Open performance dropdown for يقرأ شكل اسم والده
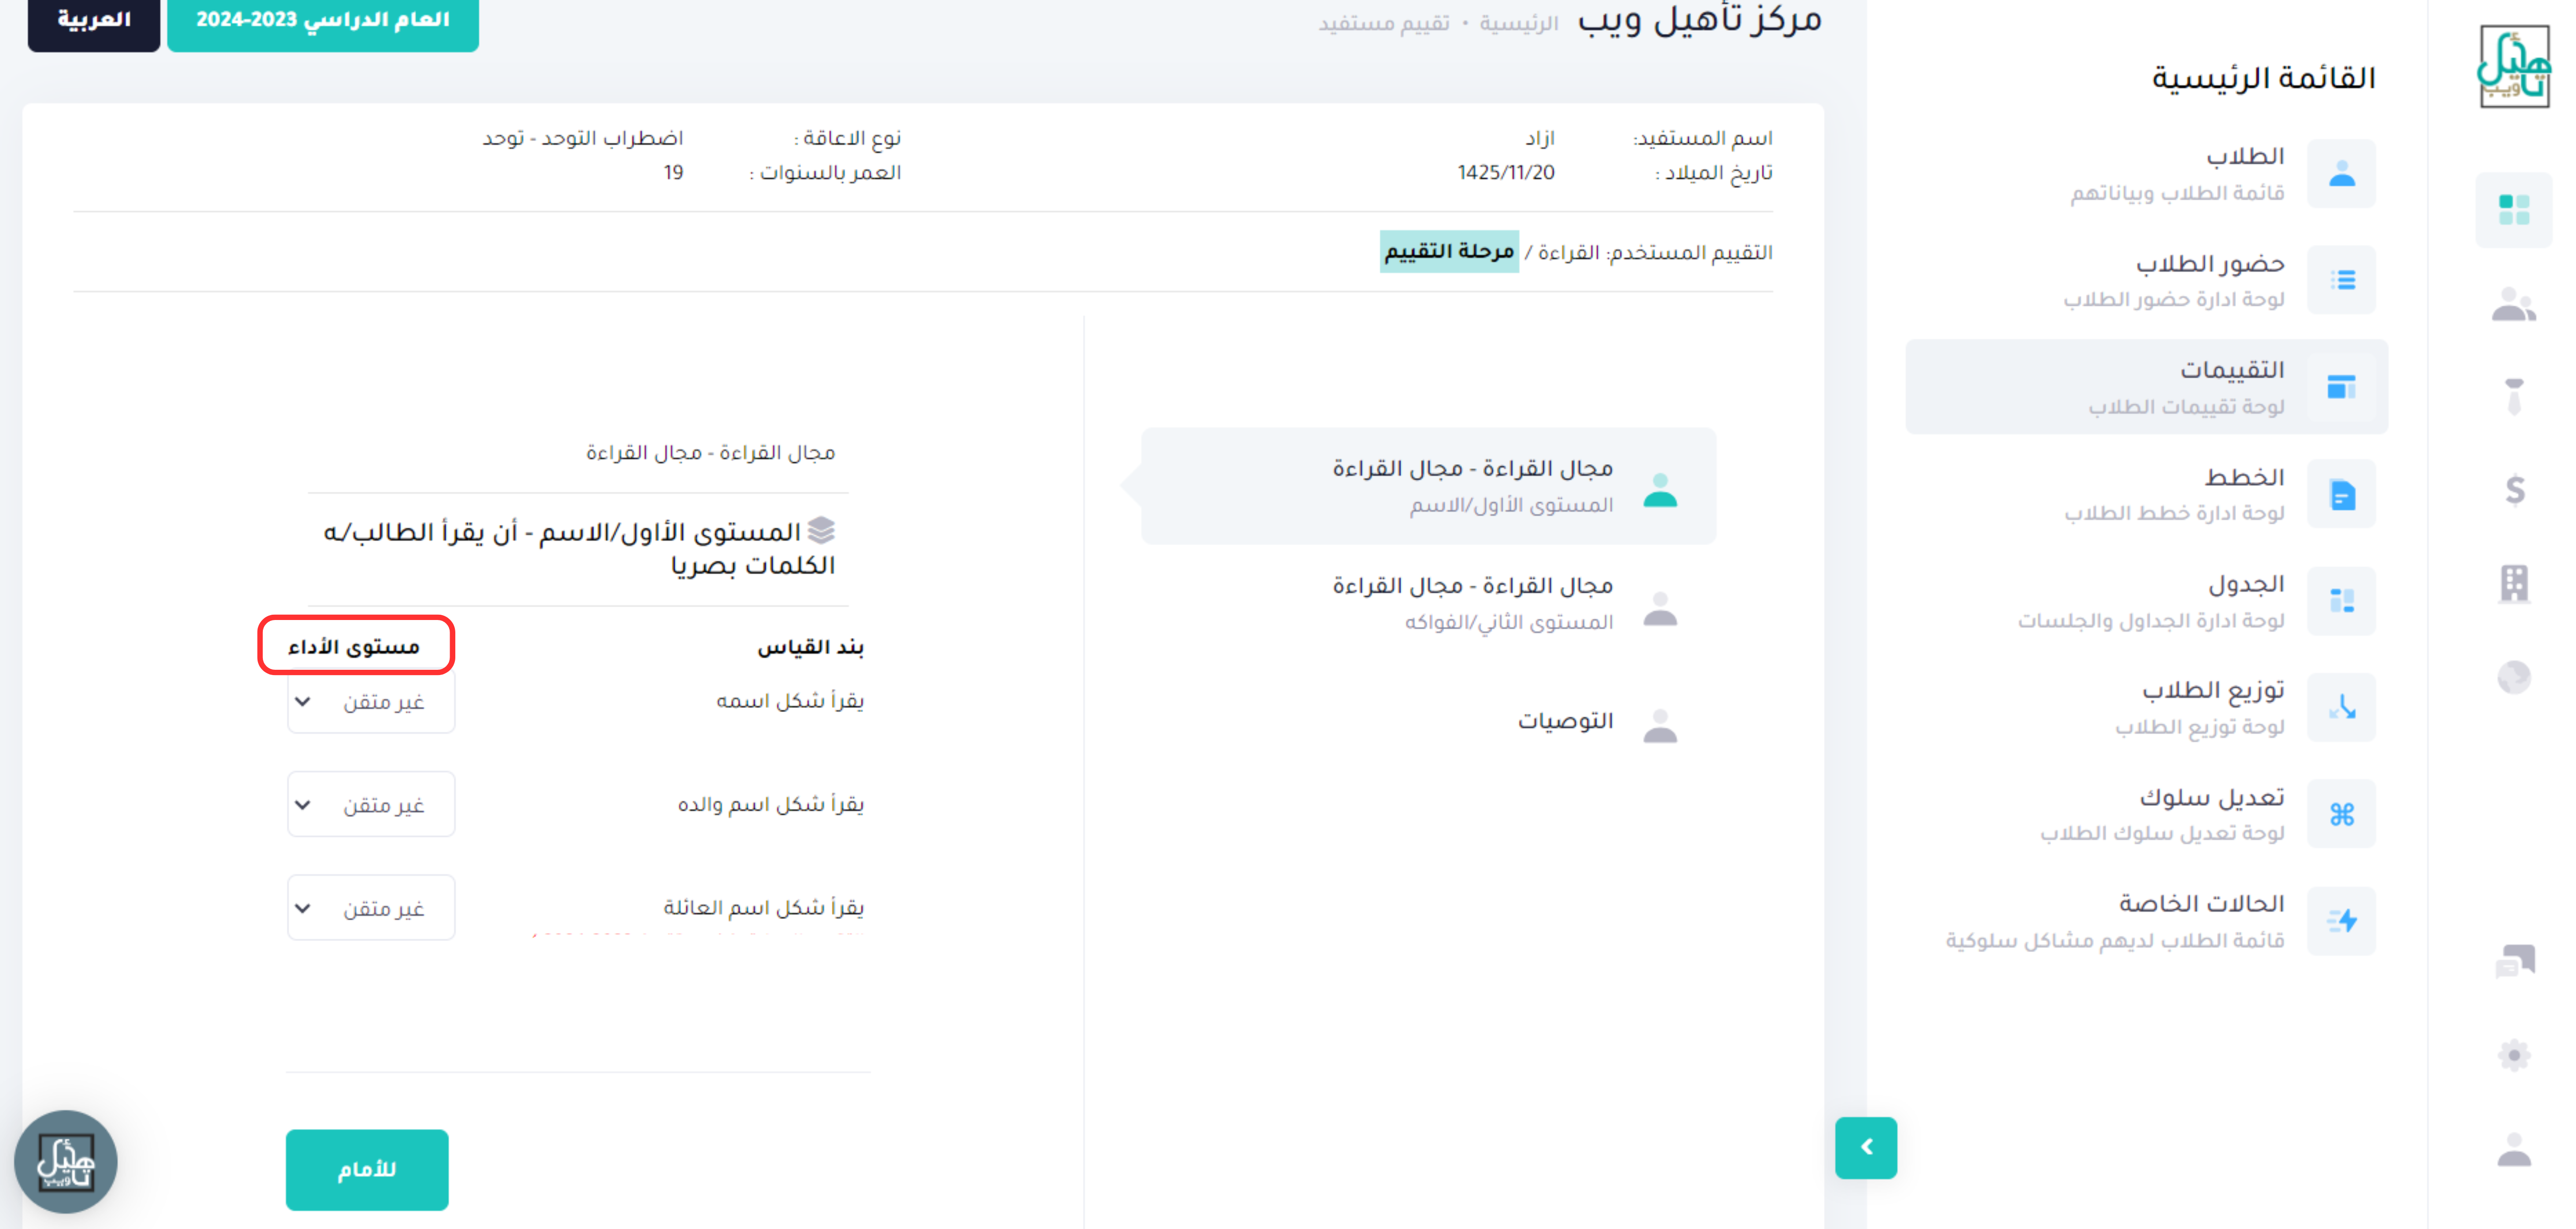The height and width of the screenshot is (1229, 2576). pos(371,804)
